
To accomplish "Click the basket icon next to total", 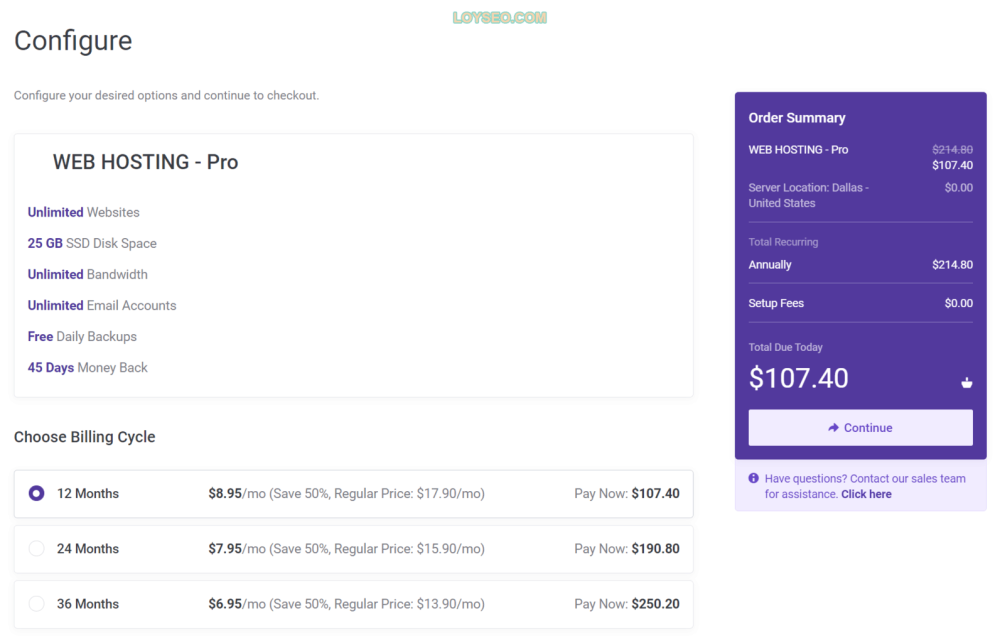I will coord(967,382).
